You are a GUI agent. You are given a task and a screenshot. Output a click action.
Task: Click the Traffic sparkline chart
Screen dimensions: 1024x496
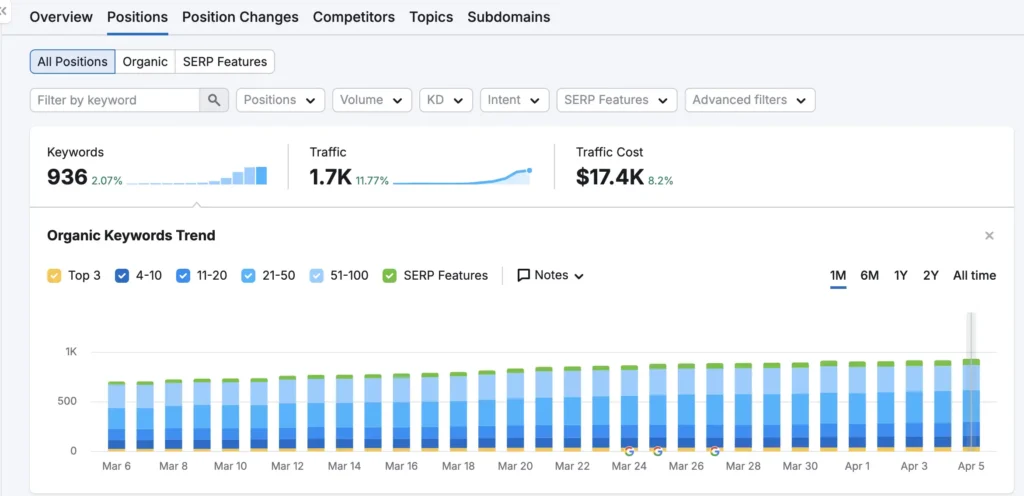click(462, 177)
